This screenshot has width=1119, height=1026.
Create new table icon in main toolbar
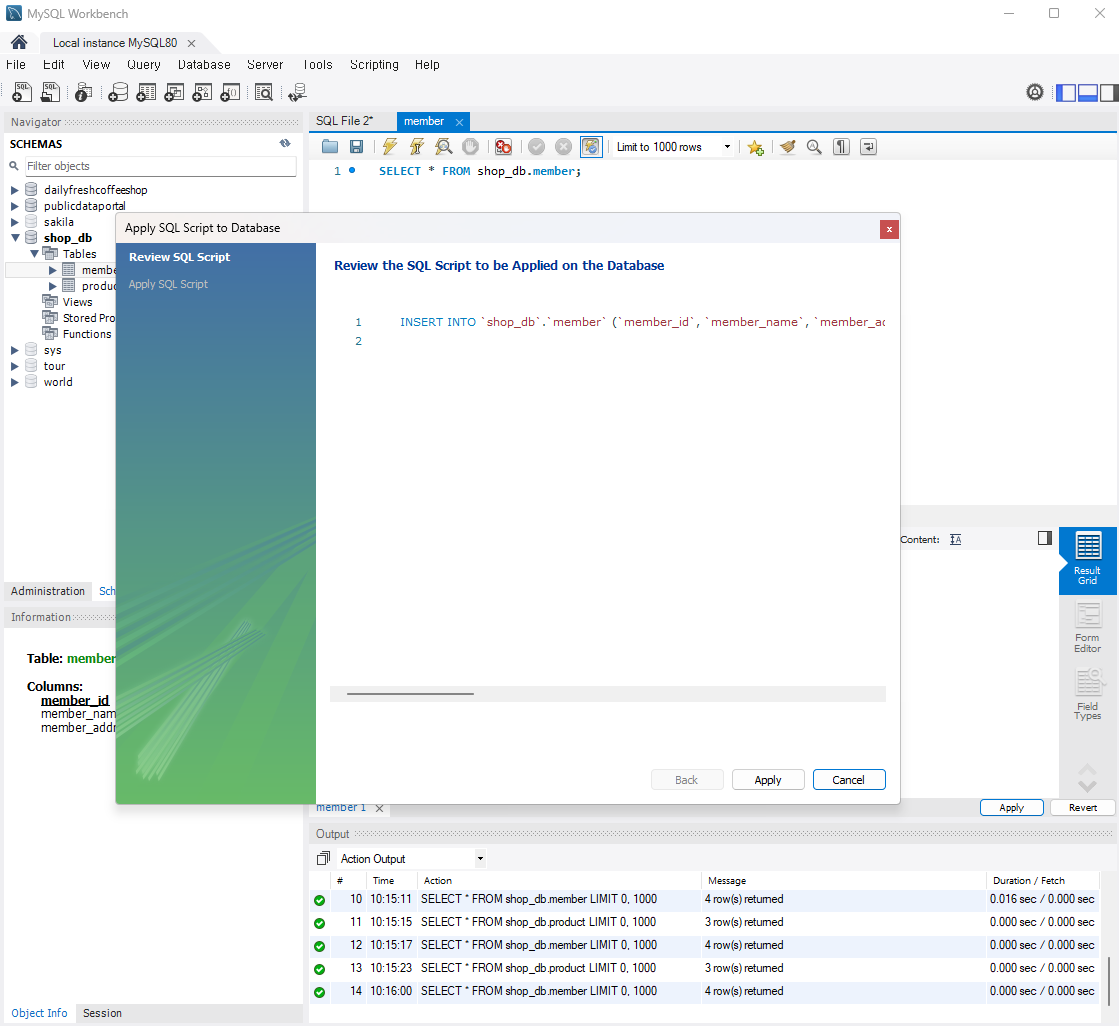tap(146, 92)
